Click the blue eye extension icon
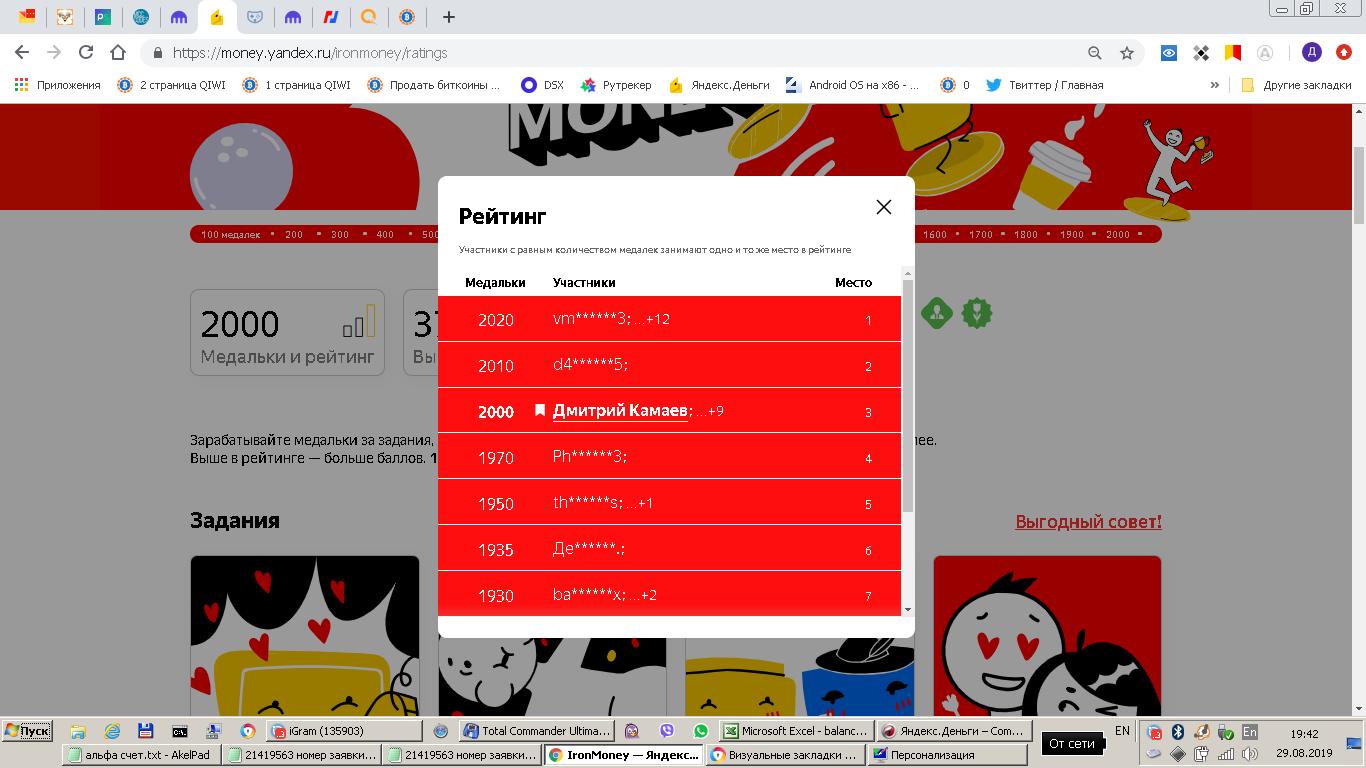This screenshot has width=1366, height=768. [x=1169, y=53]
